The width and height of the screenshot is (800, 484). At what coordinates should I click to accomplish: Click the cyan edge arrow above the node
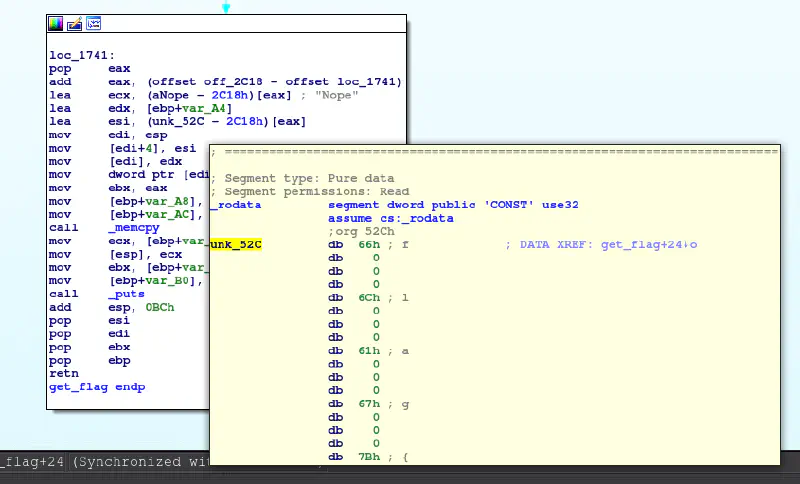[x=226, y=7]
